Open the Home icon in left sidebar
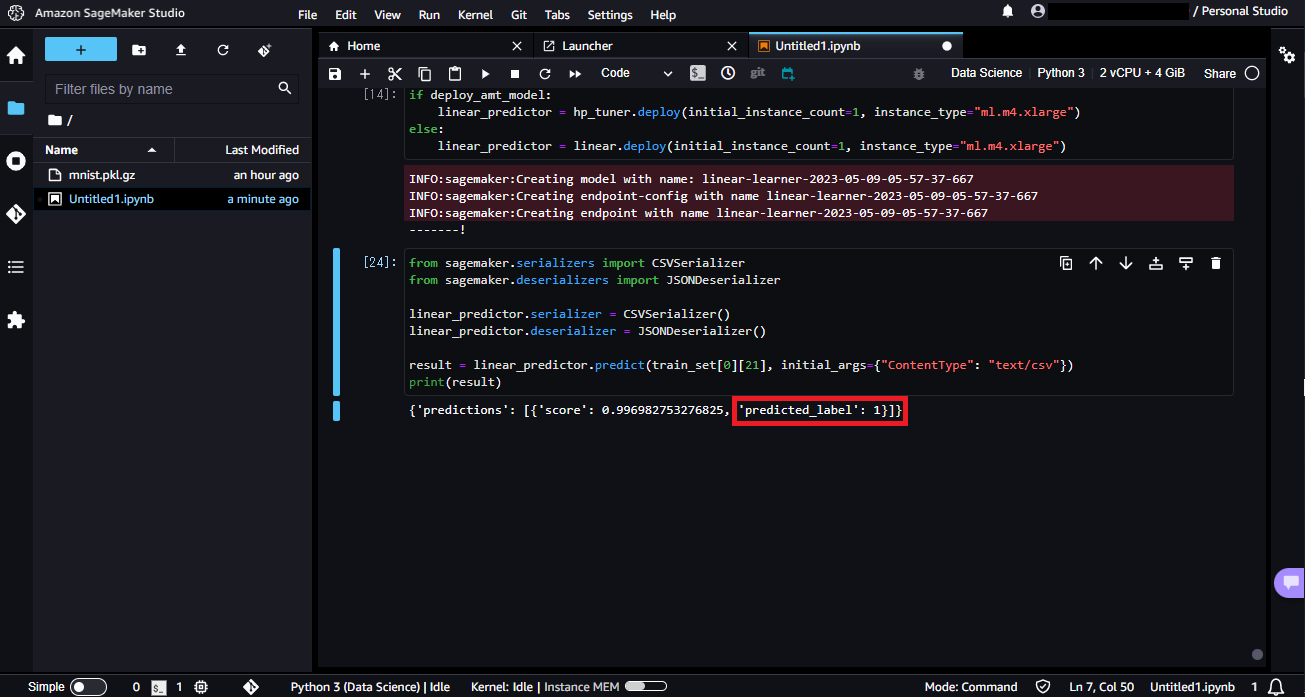The height and width of the screenshot is (697, 1305). pos(16,55)
